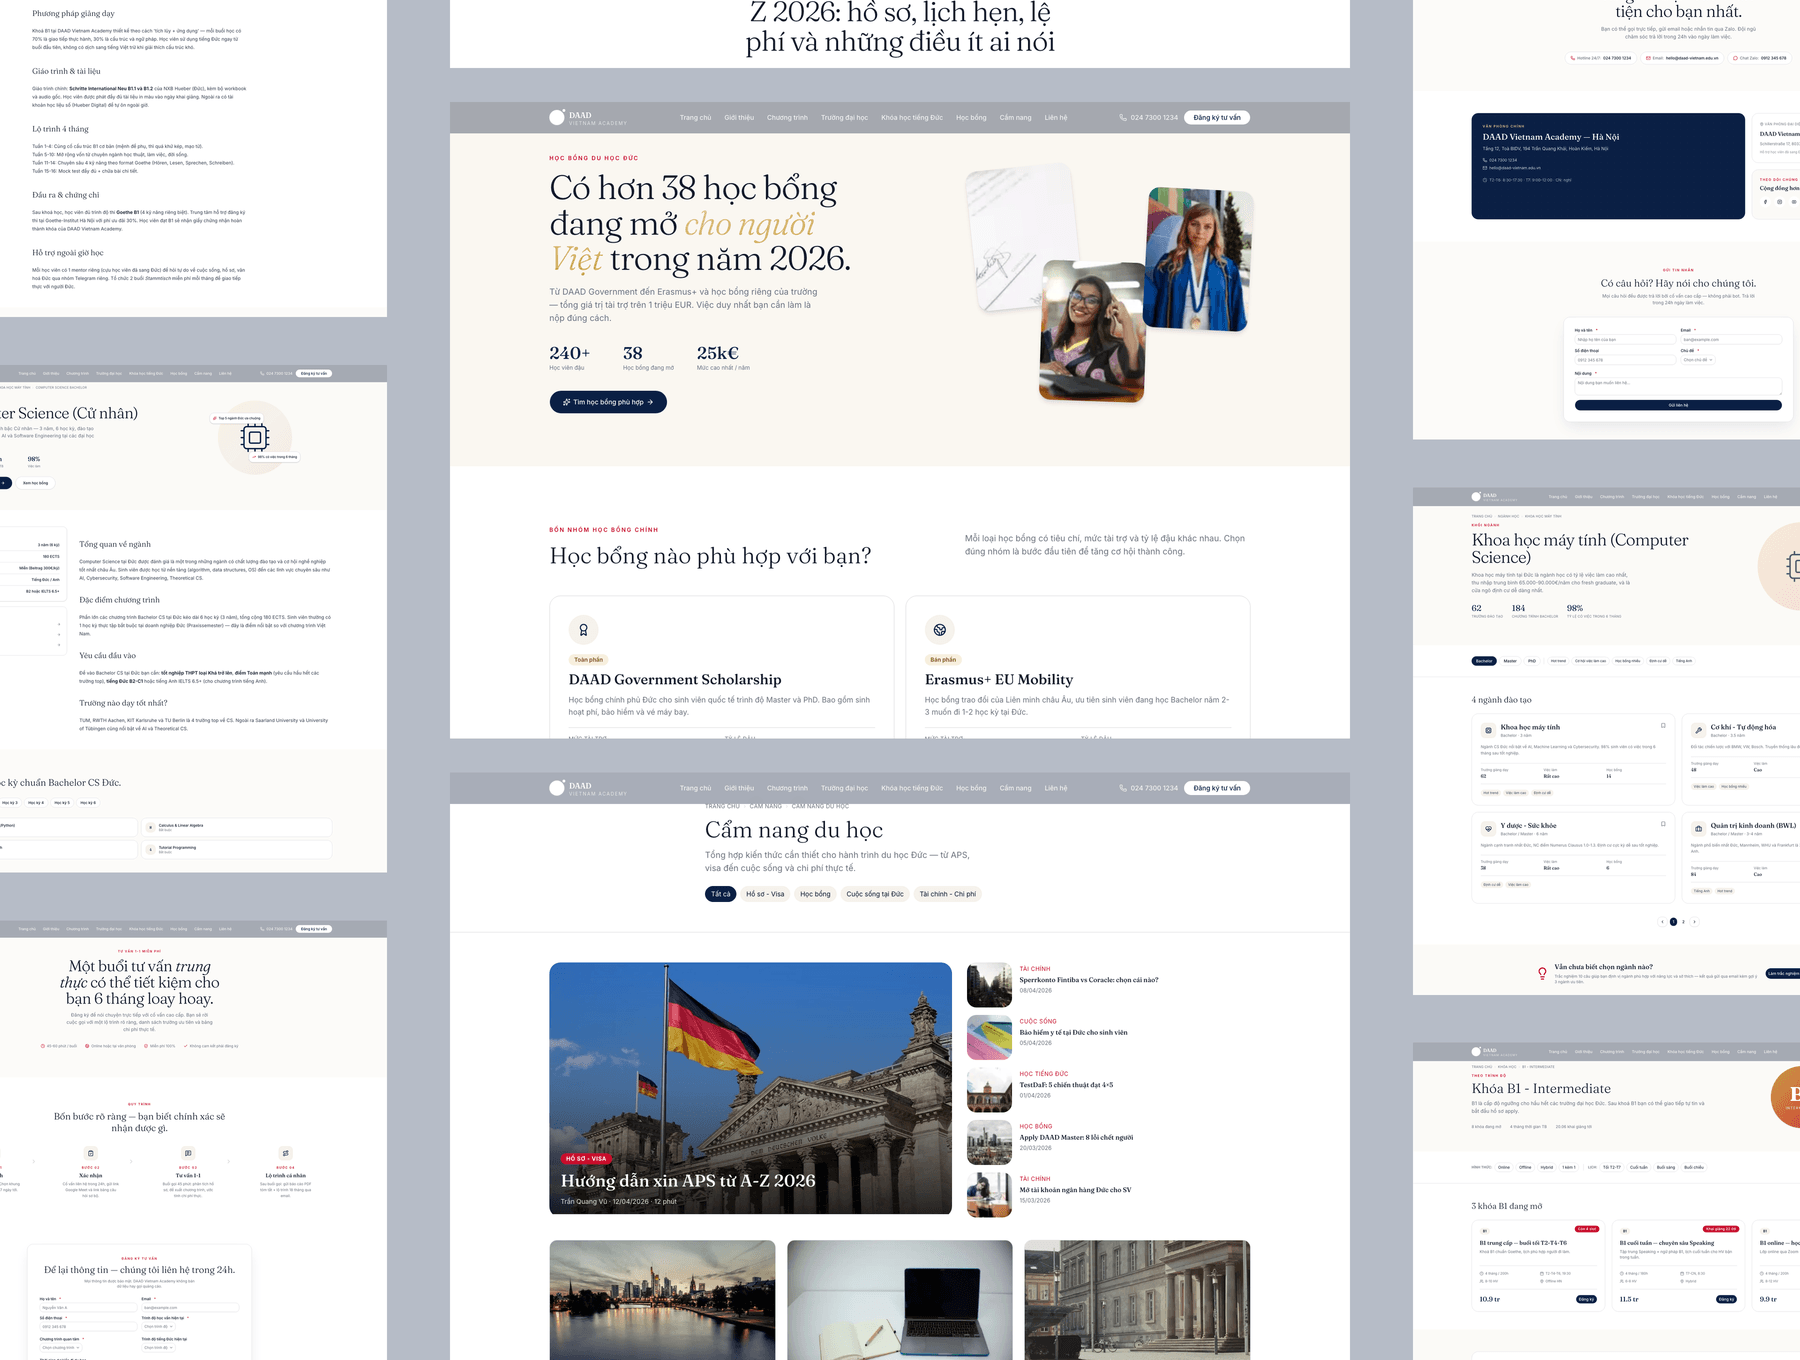Screen dimensions: 1800x1360
Task: Open the Chủ đề dropdown in the contact form
Action: click(1698, 360)
